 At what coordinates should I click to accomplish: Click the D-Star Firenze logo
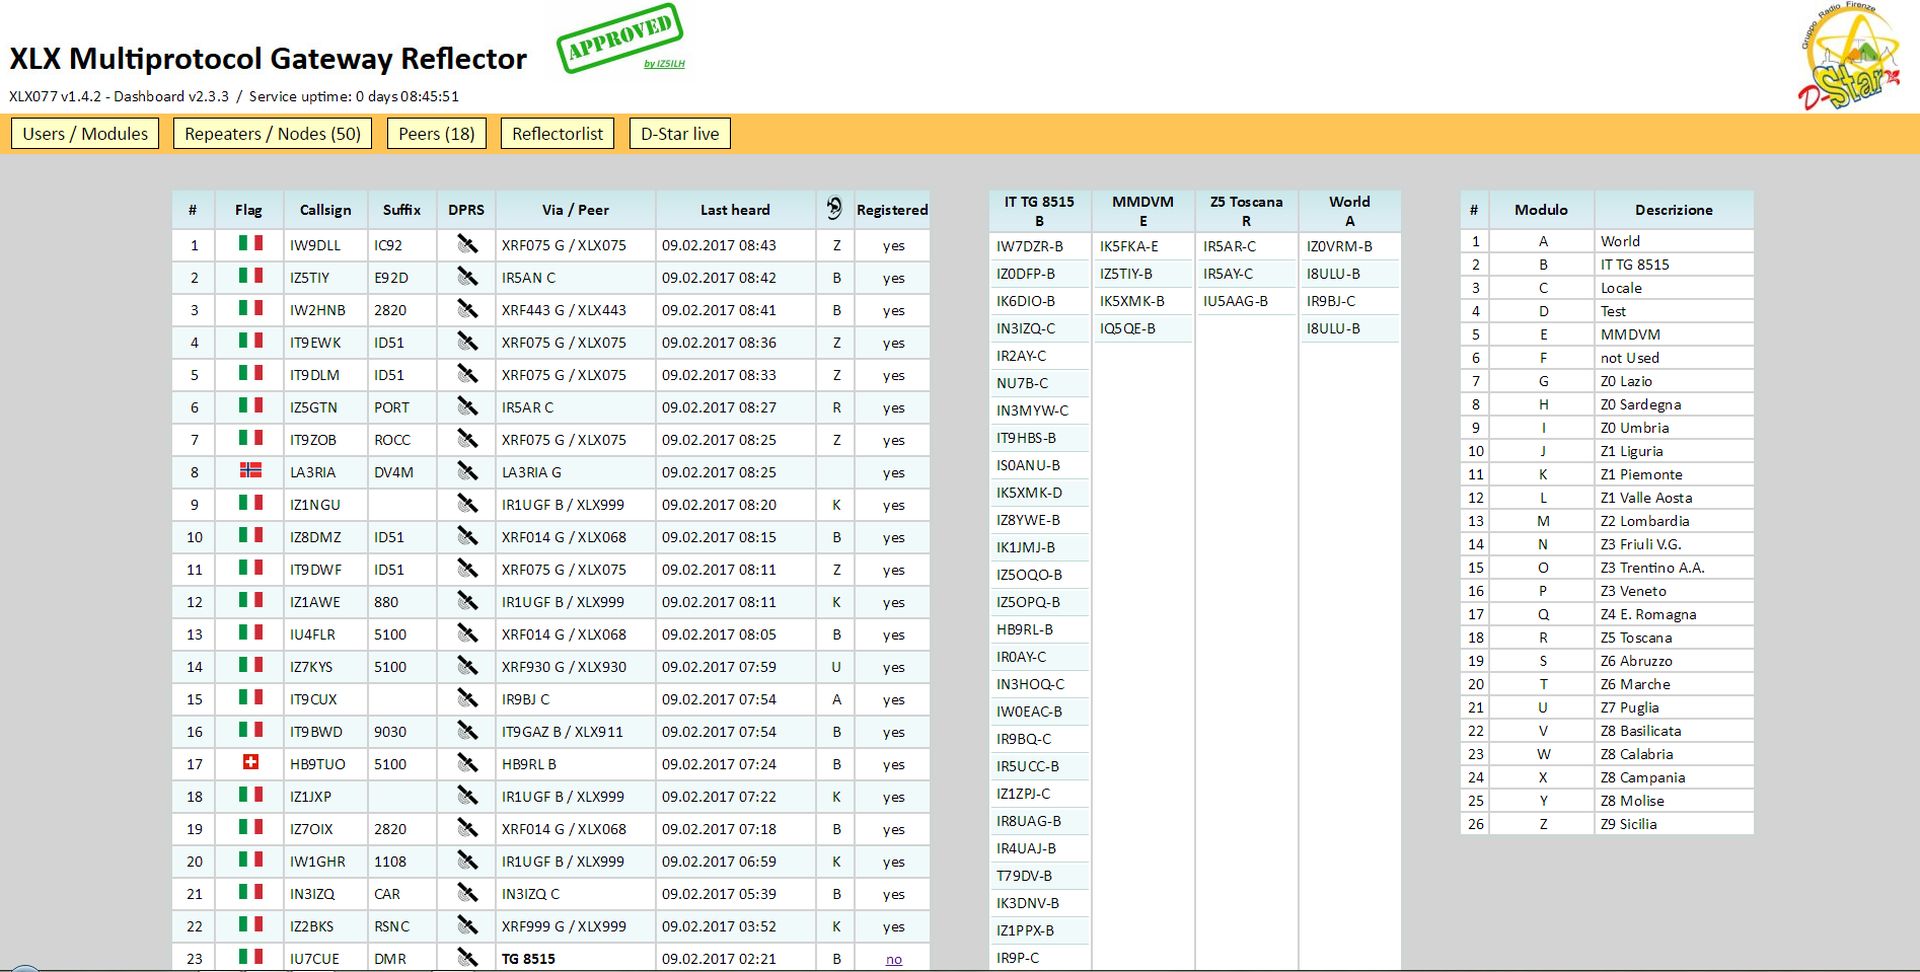1848,56
